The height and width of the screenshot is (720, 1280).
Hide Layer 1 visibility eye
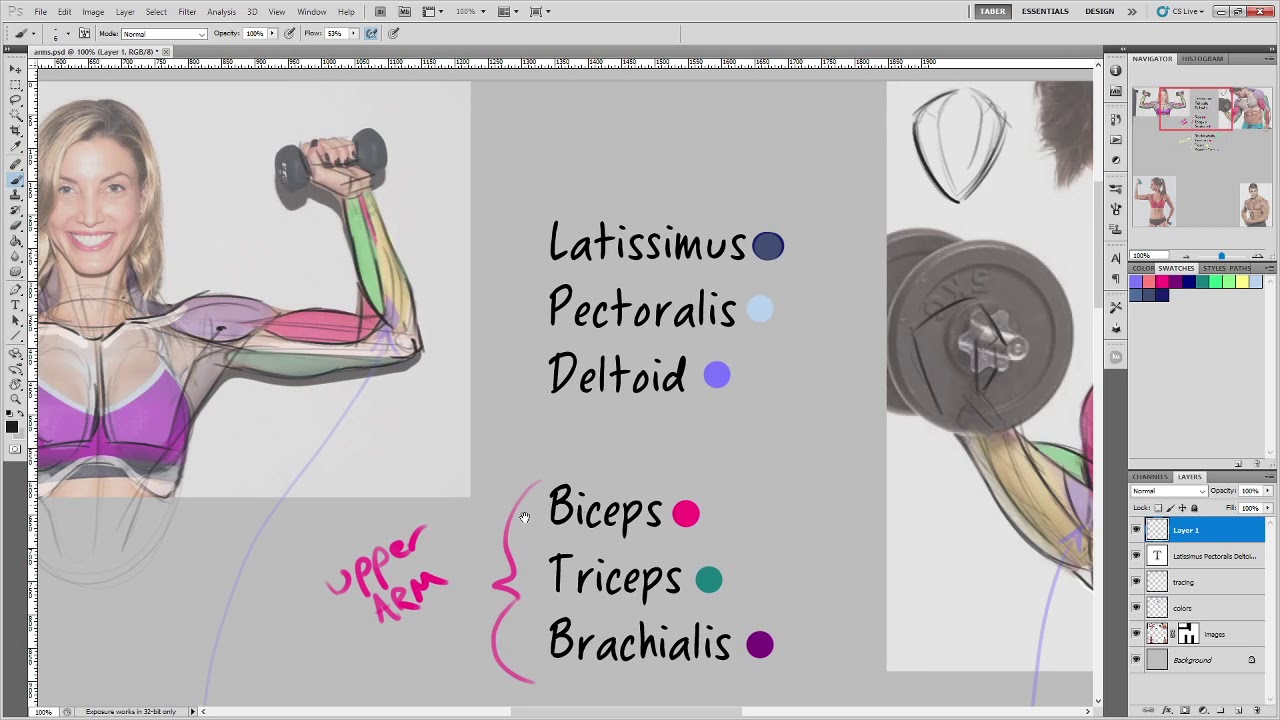[x=1136, y=530]
